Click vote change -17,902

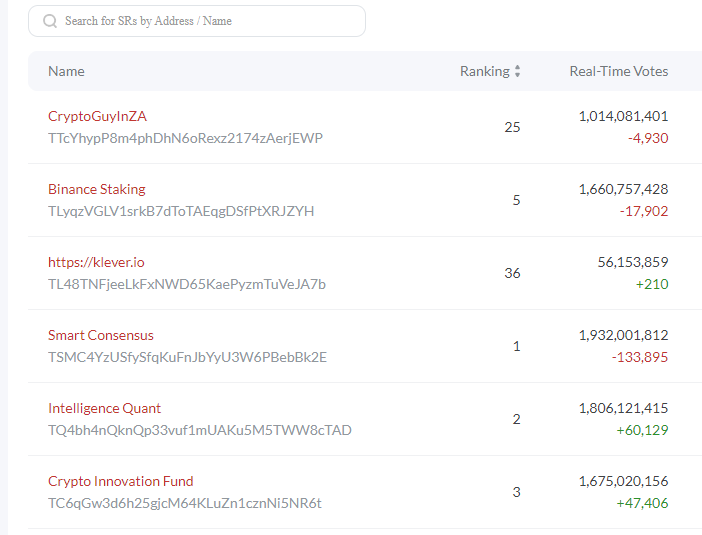[x=644, y=211]
